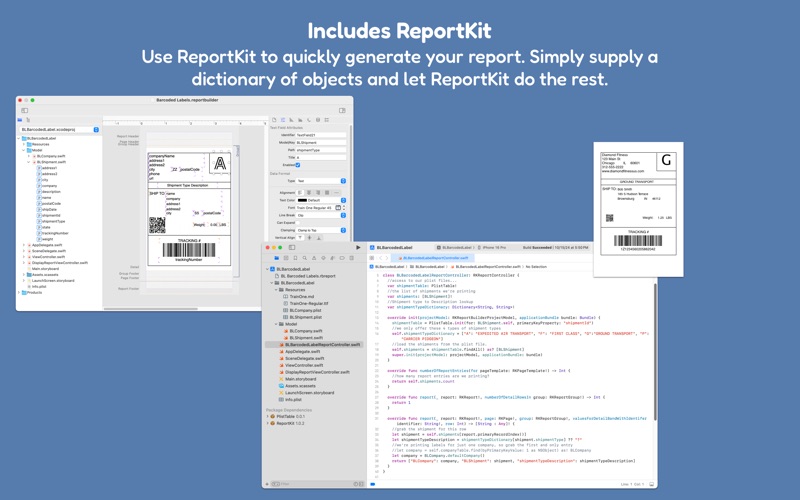Collapse Model folder in report builder tree
The height and width of the screenshot is (500, 800).
click(23, 151)
